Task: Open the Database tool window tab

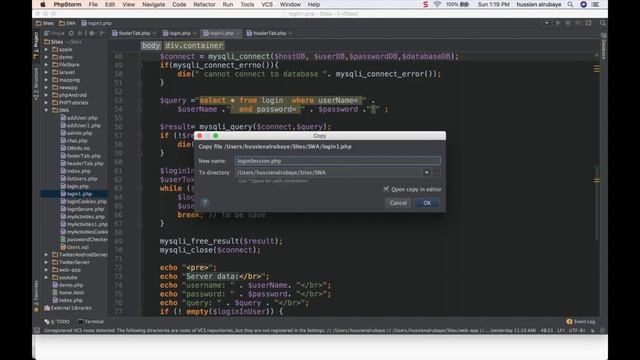Action: pos(603,47)
